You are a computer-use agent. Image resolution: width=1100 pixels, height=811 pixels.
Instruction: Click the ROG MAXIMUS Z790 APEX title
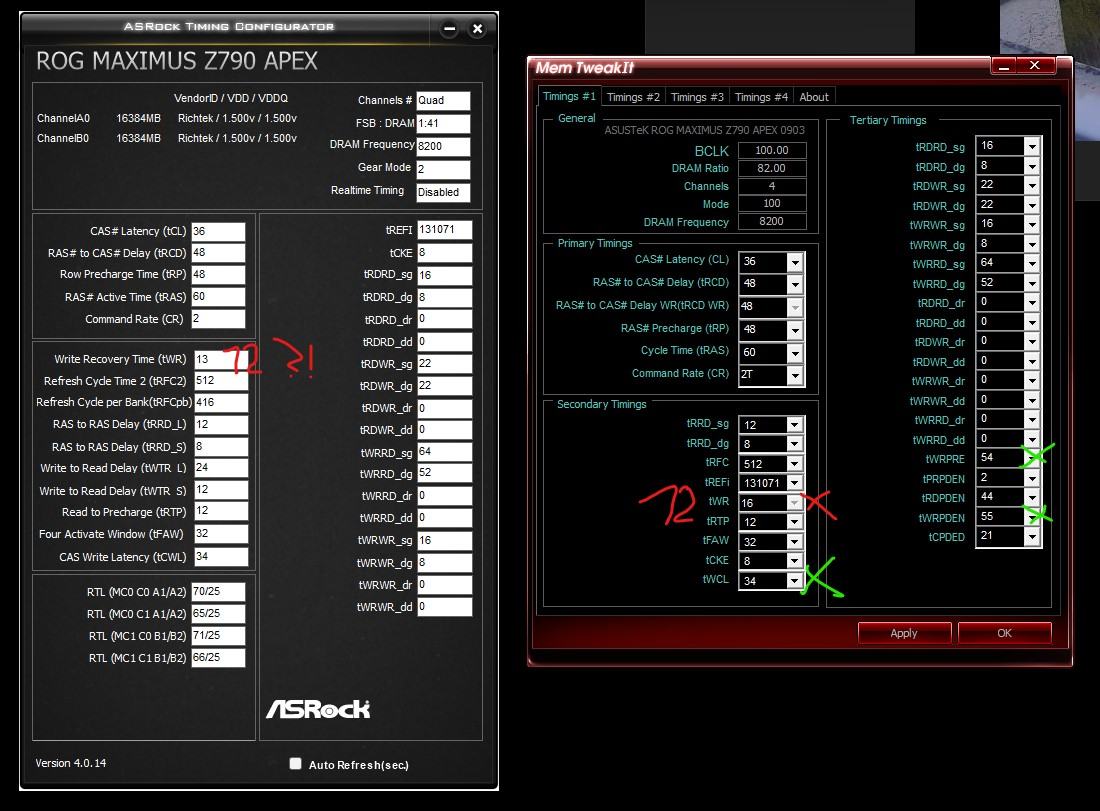[177, 61]
